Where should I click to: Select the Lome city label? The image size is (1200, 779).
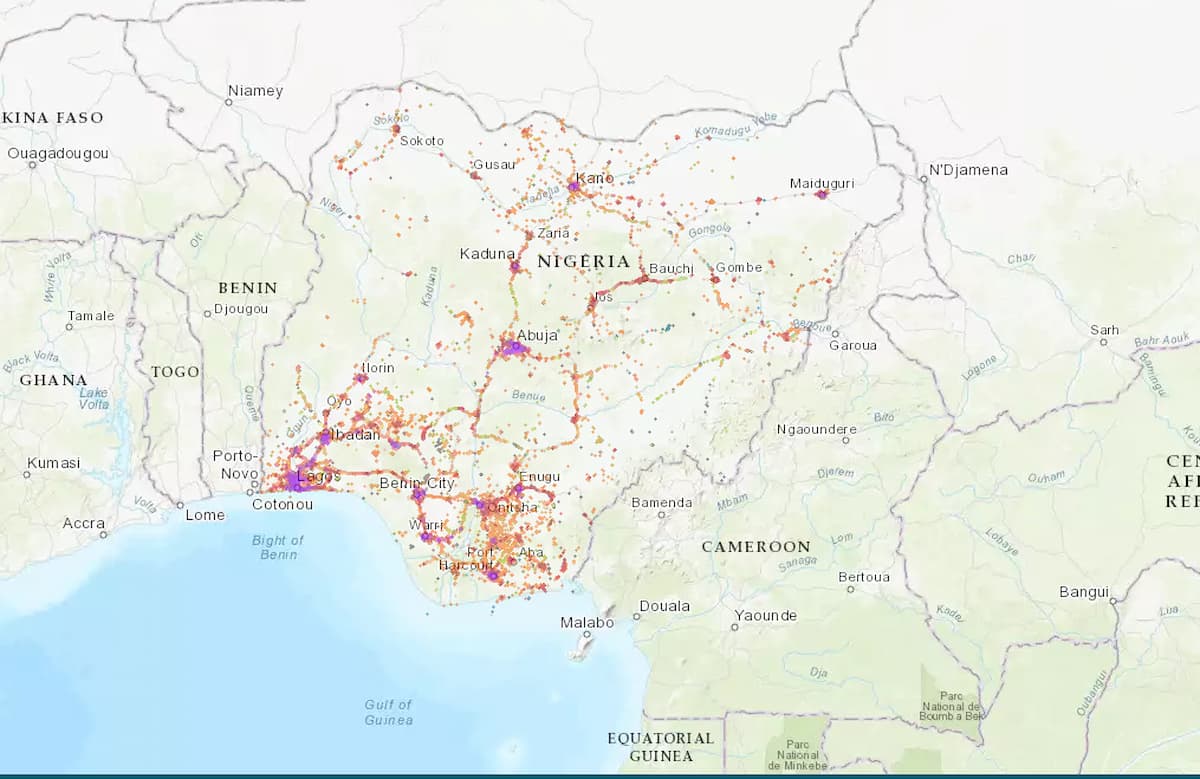[203, 516]
